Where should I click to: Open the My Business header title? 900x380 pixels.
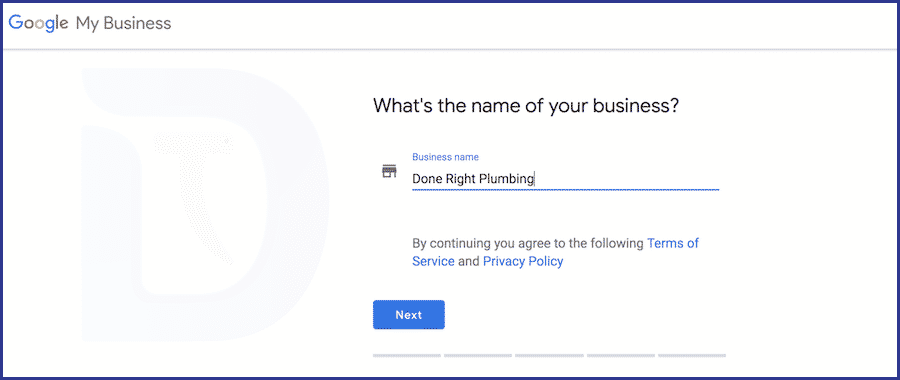click(123, 23)
